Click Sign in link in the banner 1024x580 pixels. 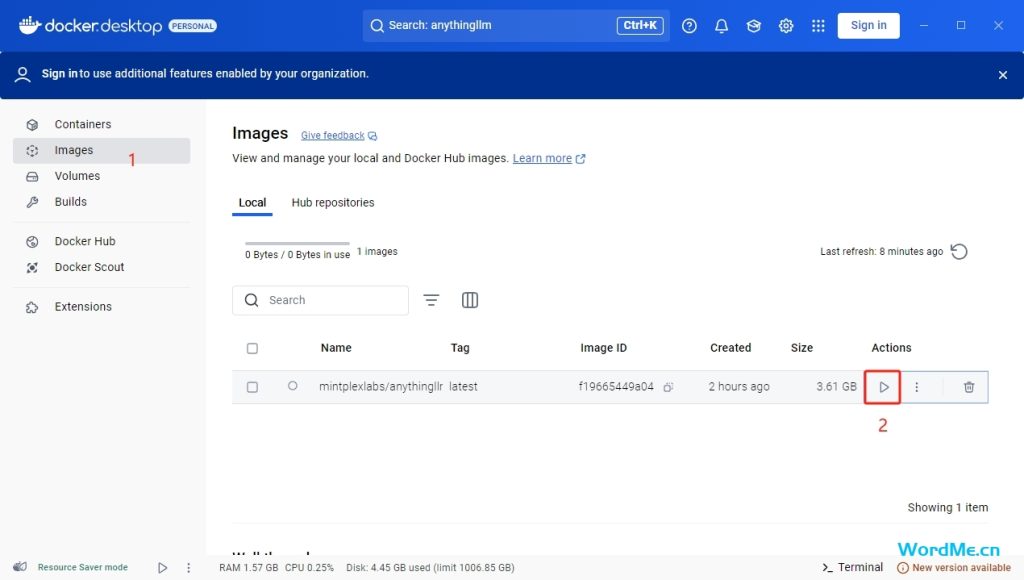(x=59, y=74)
